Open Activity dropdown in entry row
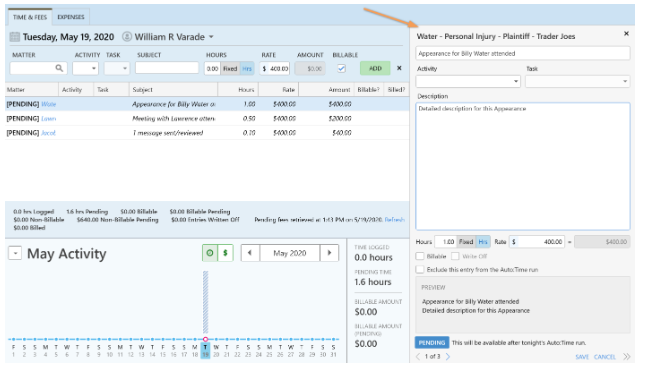The image size is (649, 374). (x=86, y=68)
